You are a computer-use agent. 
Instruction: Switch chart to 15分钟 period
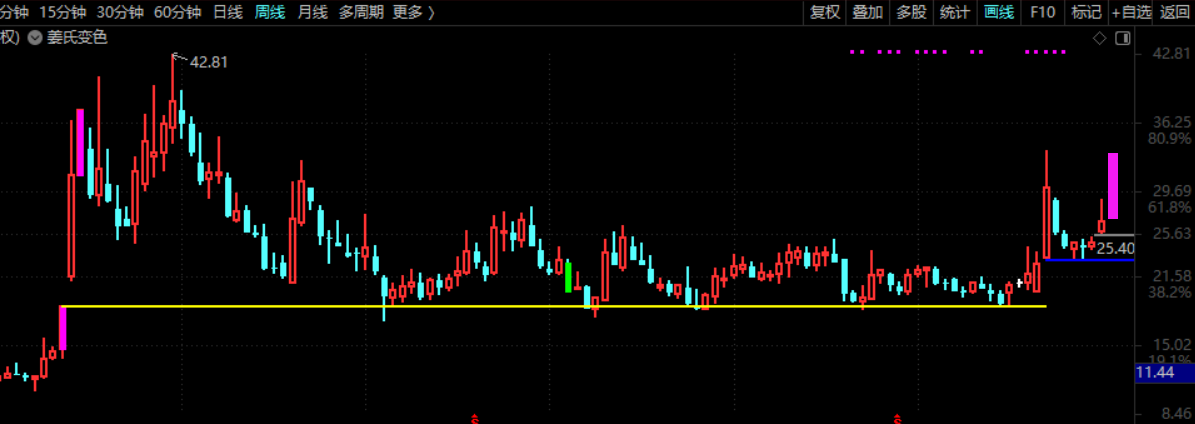(x=62, y=11)
